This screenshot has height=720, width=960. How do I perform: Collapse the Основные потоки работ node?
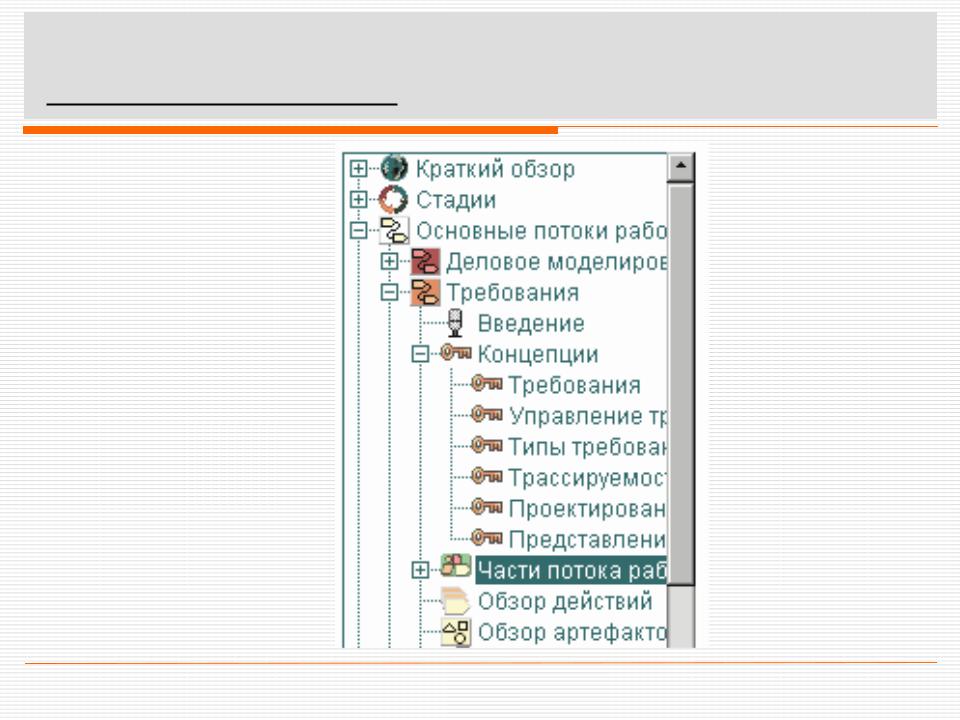[358, 230]
